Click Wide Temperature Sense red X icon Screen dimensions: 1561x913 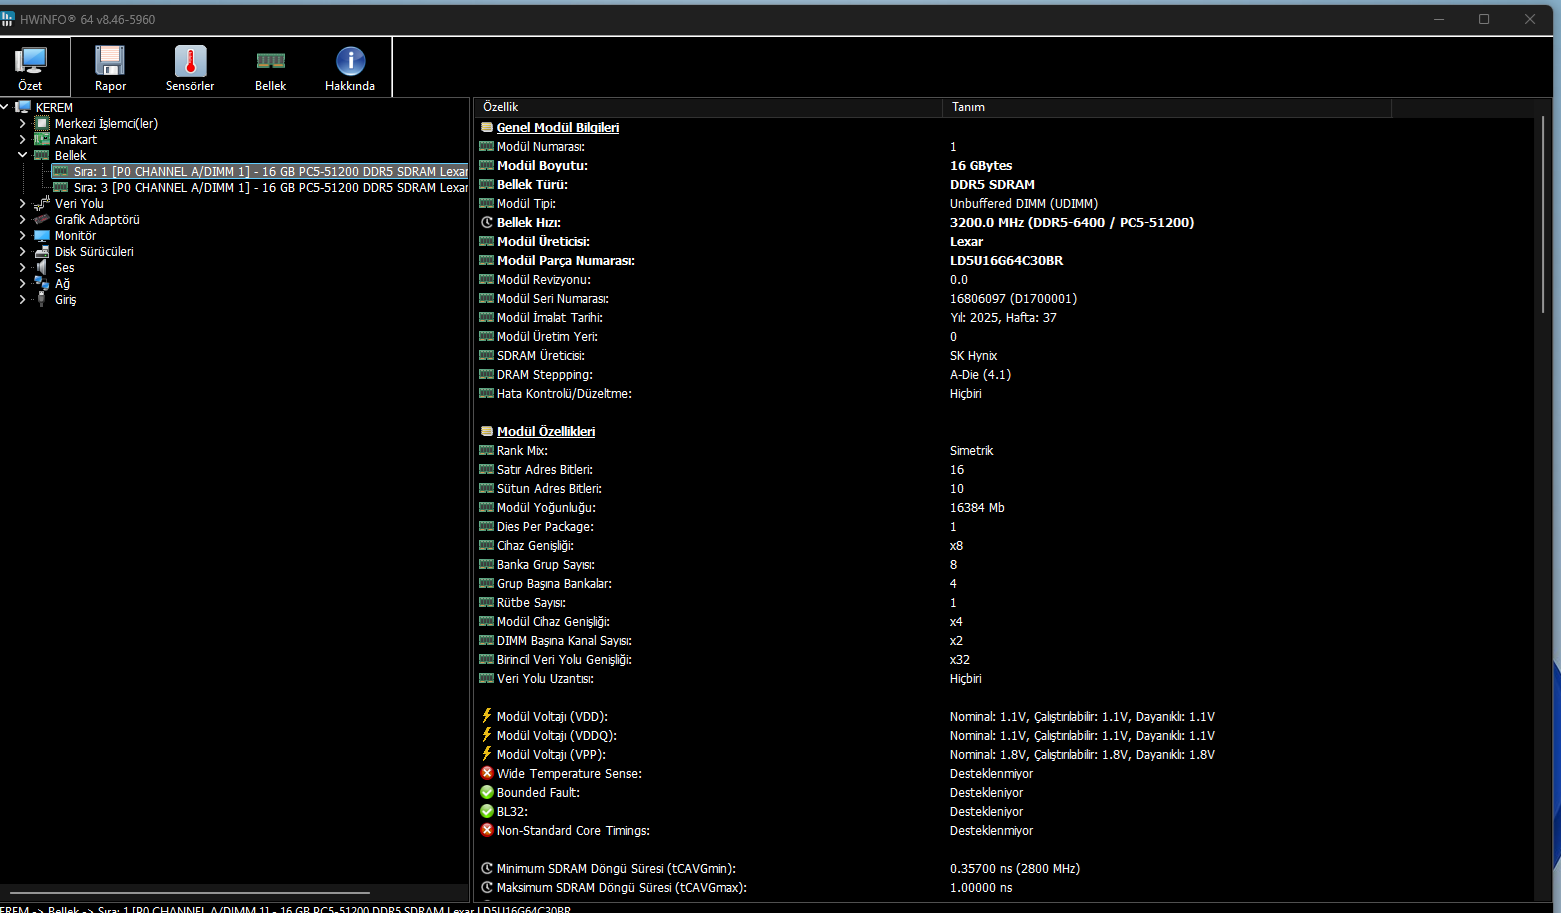coord(487,773)
